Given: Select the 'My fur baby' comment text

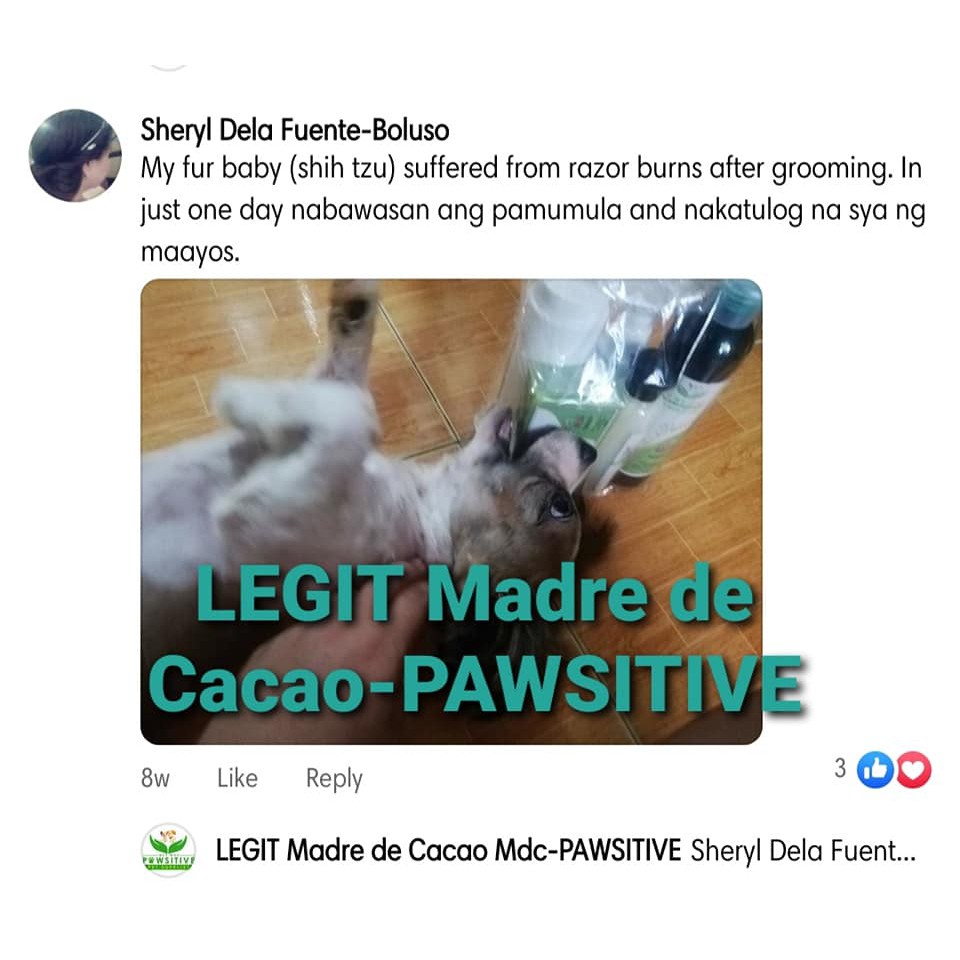Looking at the screenshot, I should tap(532, 209).
